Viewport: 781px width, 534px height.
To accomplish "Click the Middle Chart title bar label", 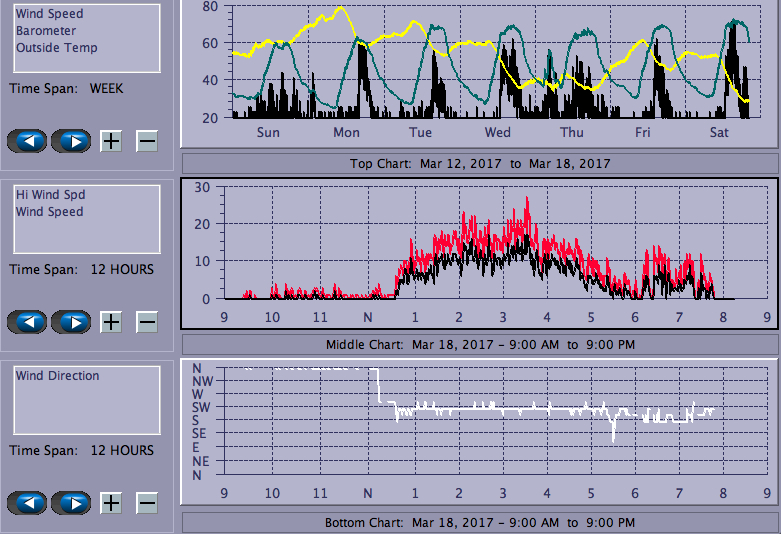I will [479, 345].
